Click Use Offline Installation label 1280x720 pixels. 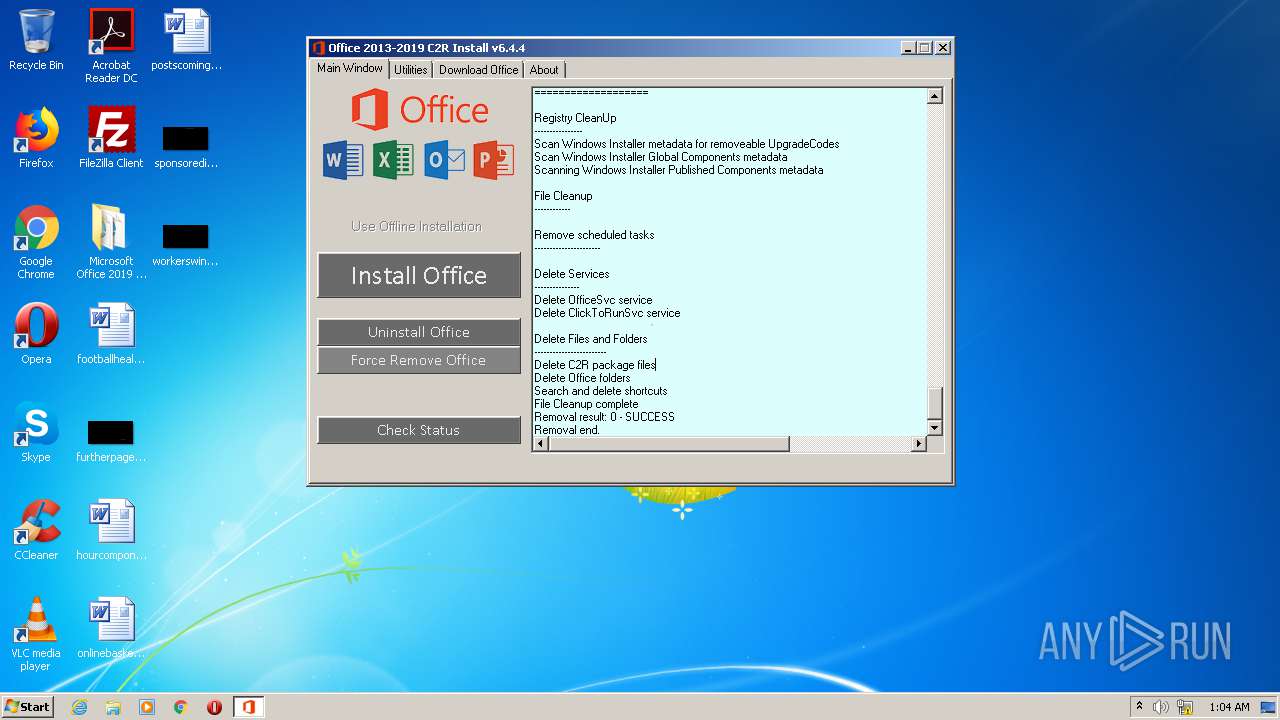pyautogui.click(x=416, y=226)
